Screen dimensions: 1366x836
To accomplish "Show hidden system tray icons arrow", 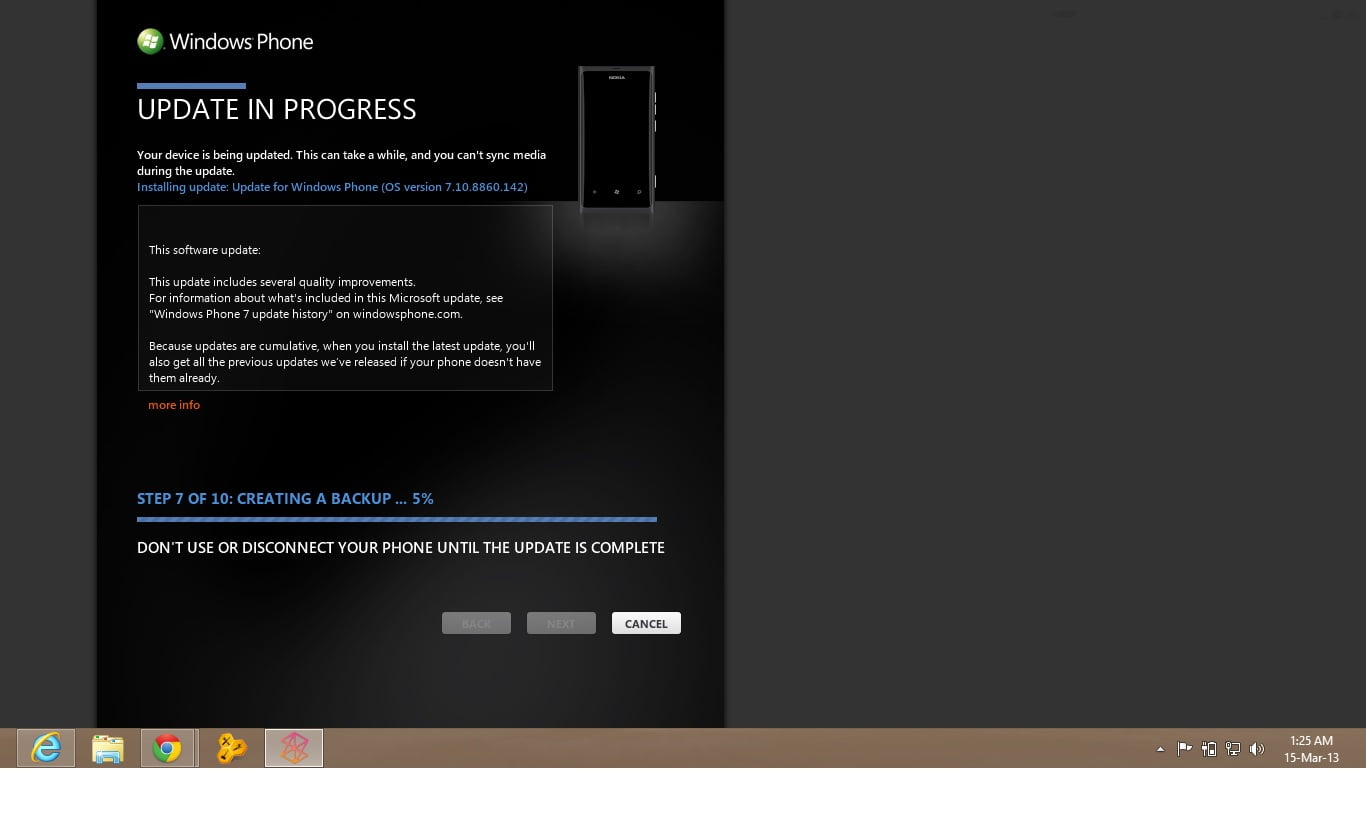I will (x=1160, y=749).
